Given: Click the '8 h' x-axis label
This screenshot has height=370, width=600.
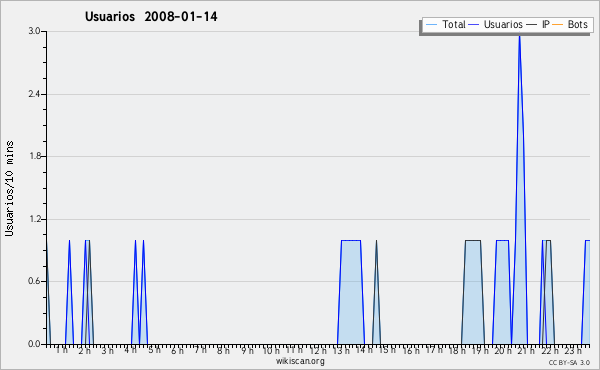Looking at the screenshot, I should (x=223, y=350).
